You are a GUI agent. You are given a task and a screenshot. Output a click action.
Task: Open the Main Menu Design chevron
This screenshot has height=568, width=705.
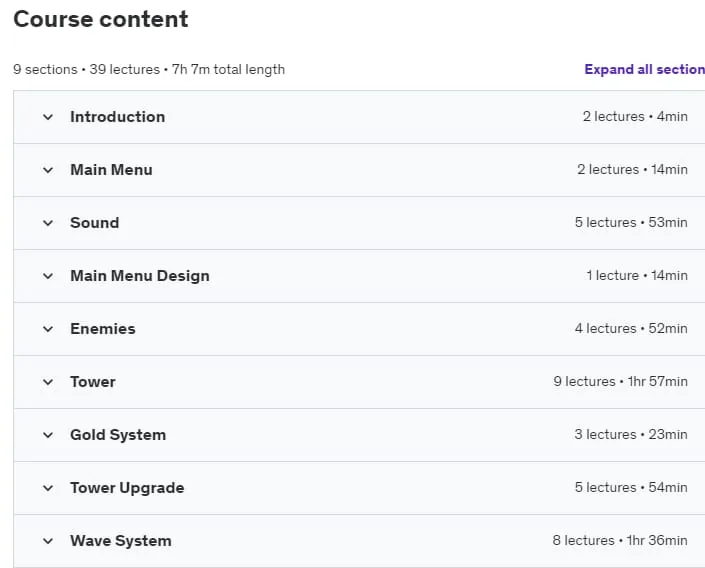click(x=48, y=276)
